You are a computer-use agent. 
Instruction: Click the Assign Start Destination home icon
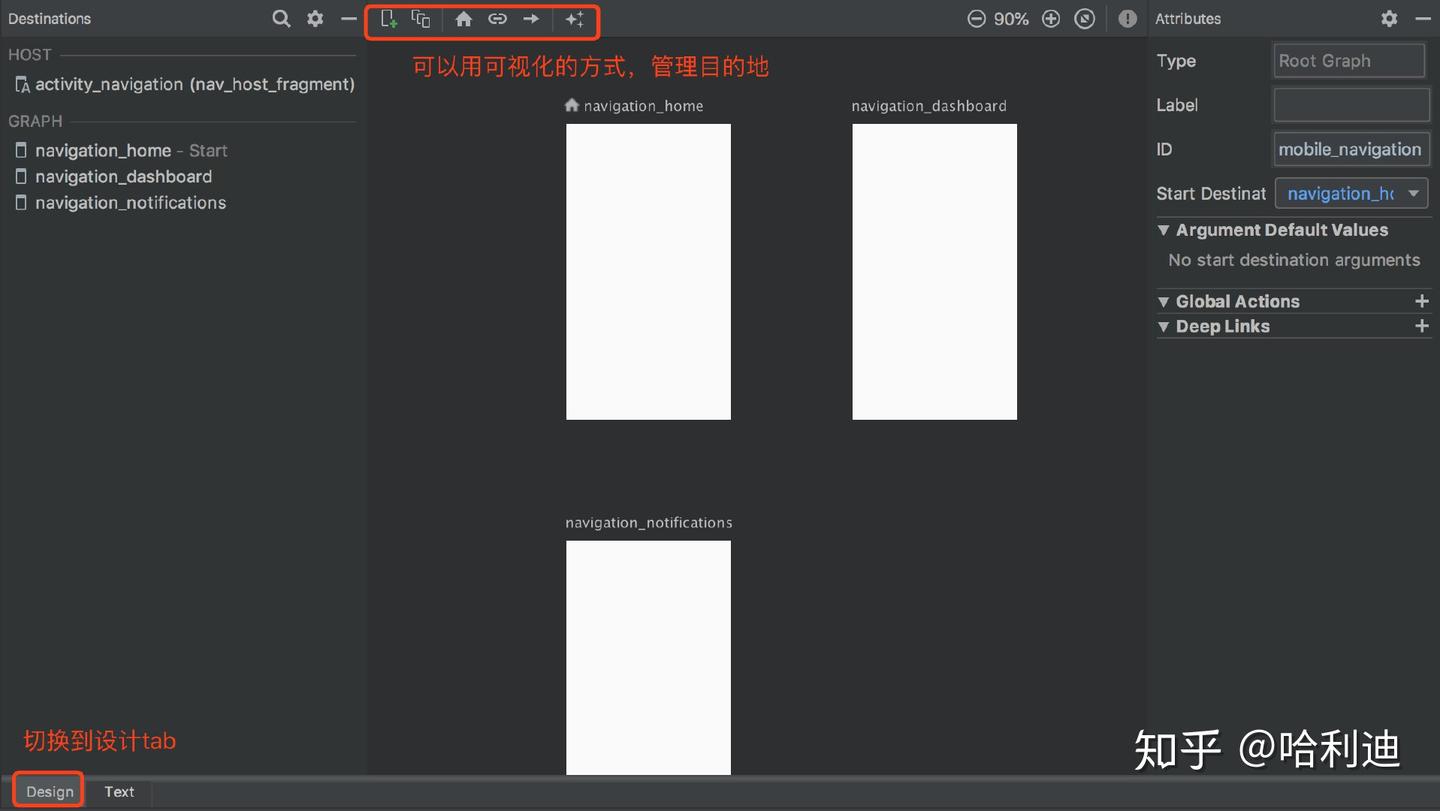[x=463, y=18]
